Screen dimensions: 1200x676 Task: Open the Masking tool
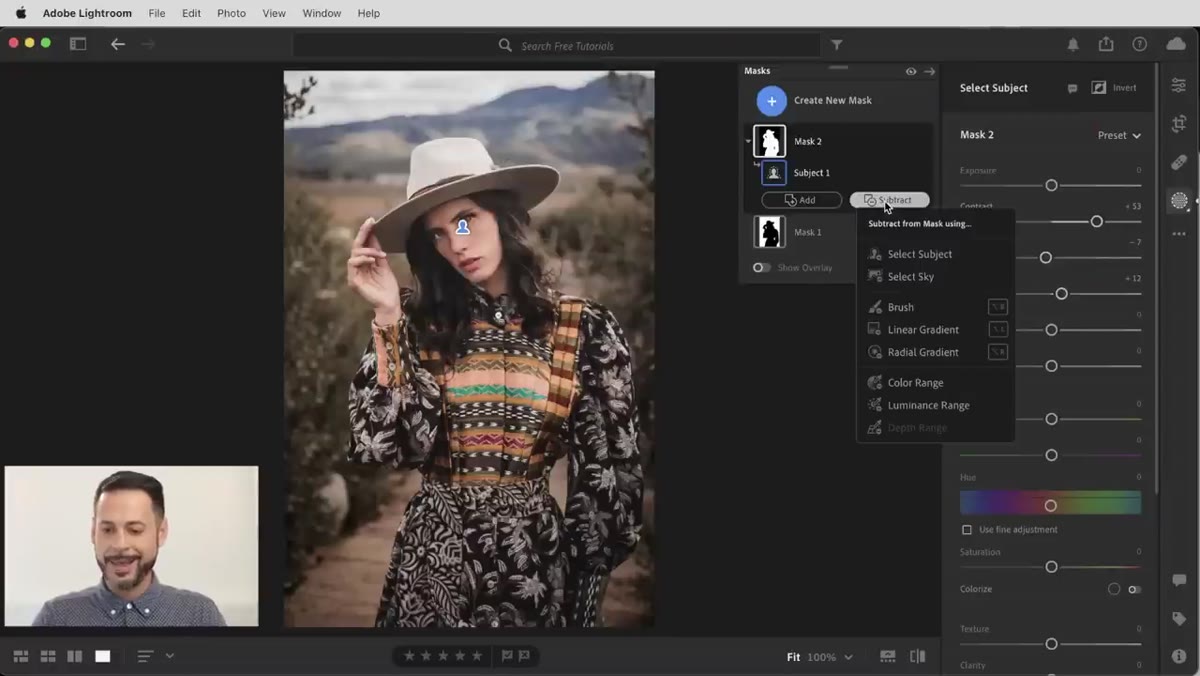point(1179,201)
